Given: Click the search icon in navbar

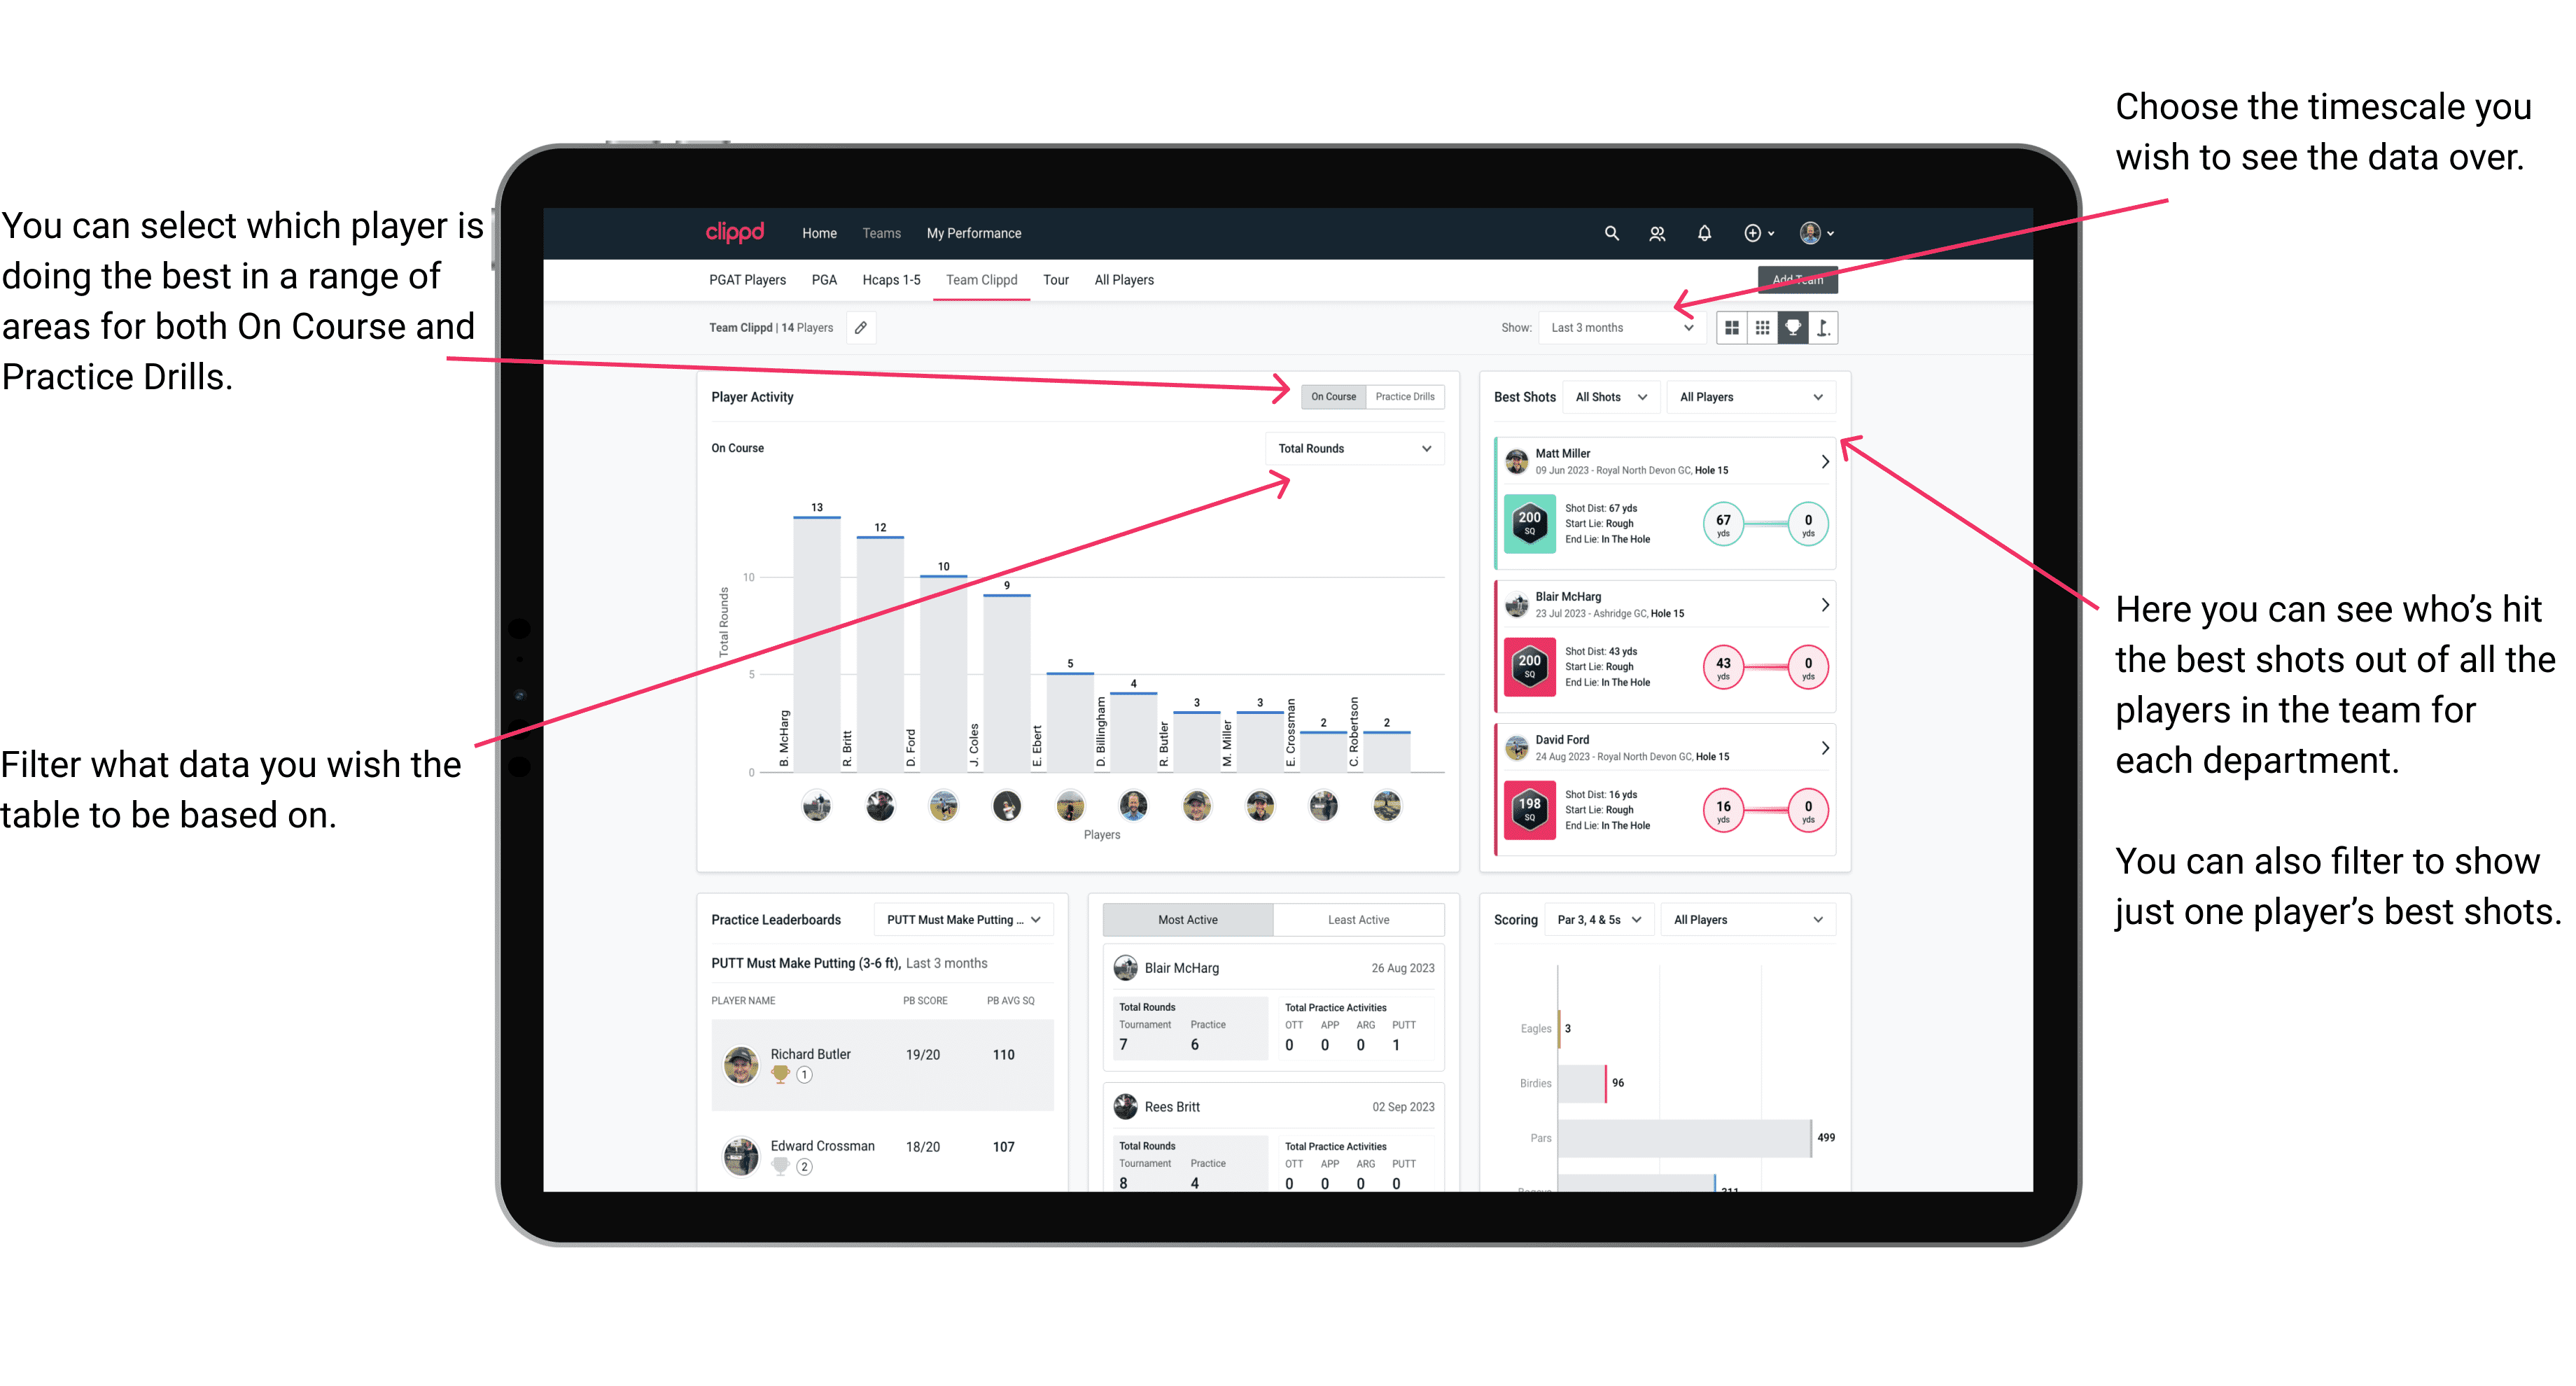Looking at the screenshot, I should [x=1609, y=232].
